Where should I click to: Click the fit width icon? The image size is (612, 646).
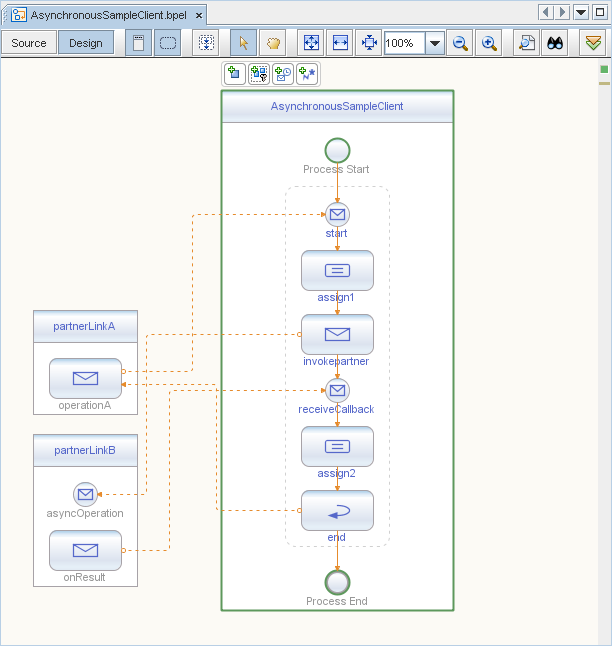point(340,43)
